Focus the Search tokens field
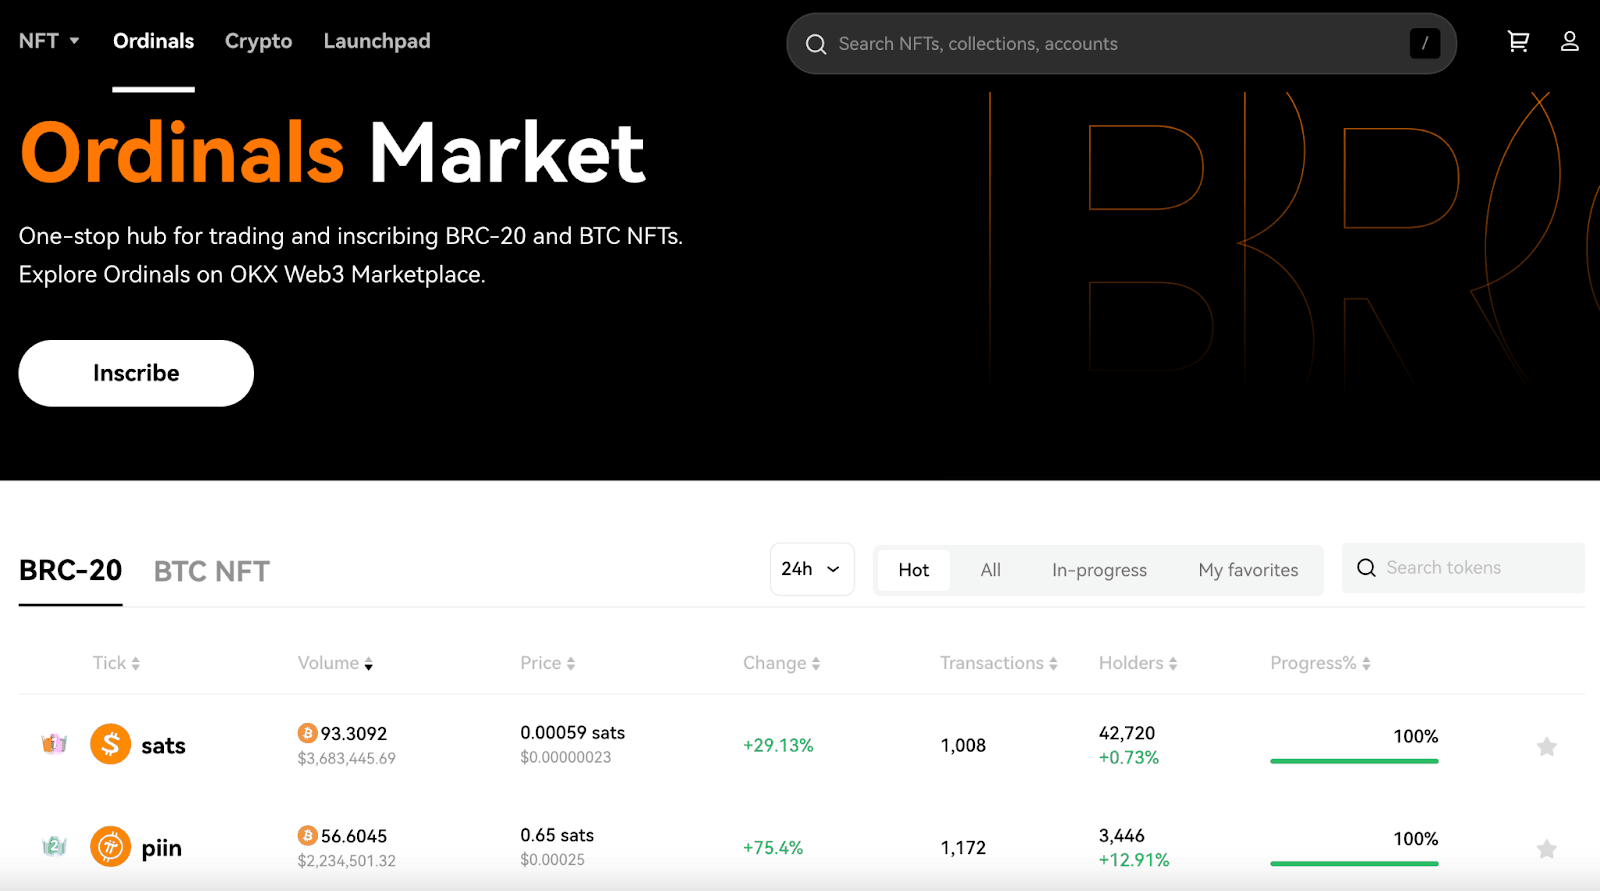 click(1463, 568)
